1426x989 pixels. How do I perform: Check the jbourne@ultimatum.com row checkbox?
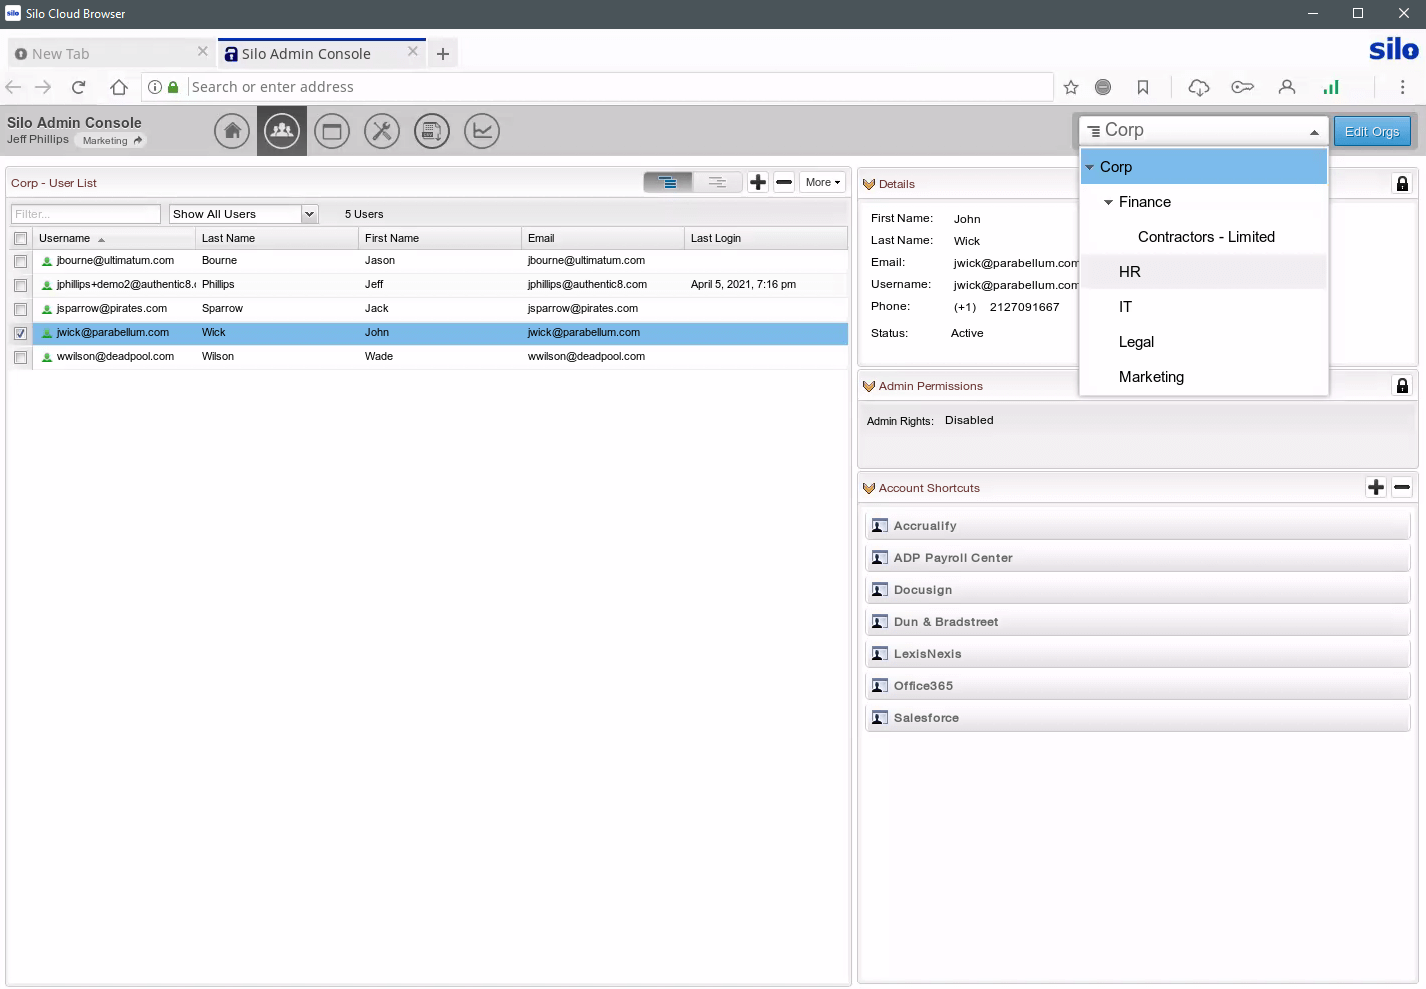pos(20,261)
